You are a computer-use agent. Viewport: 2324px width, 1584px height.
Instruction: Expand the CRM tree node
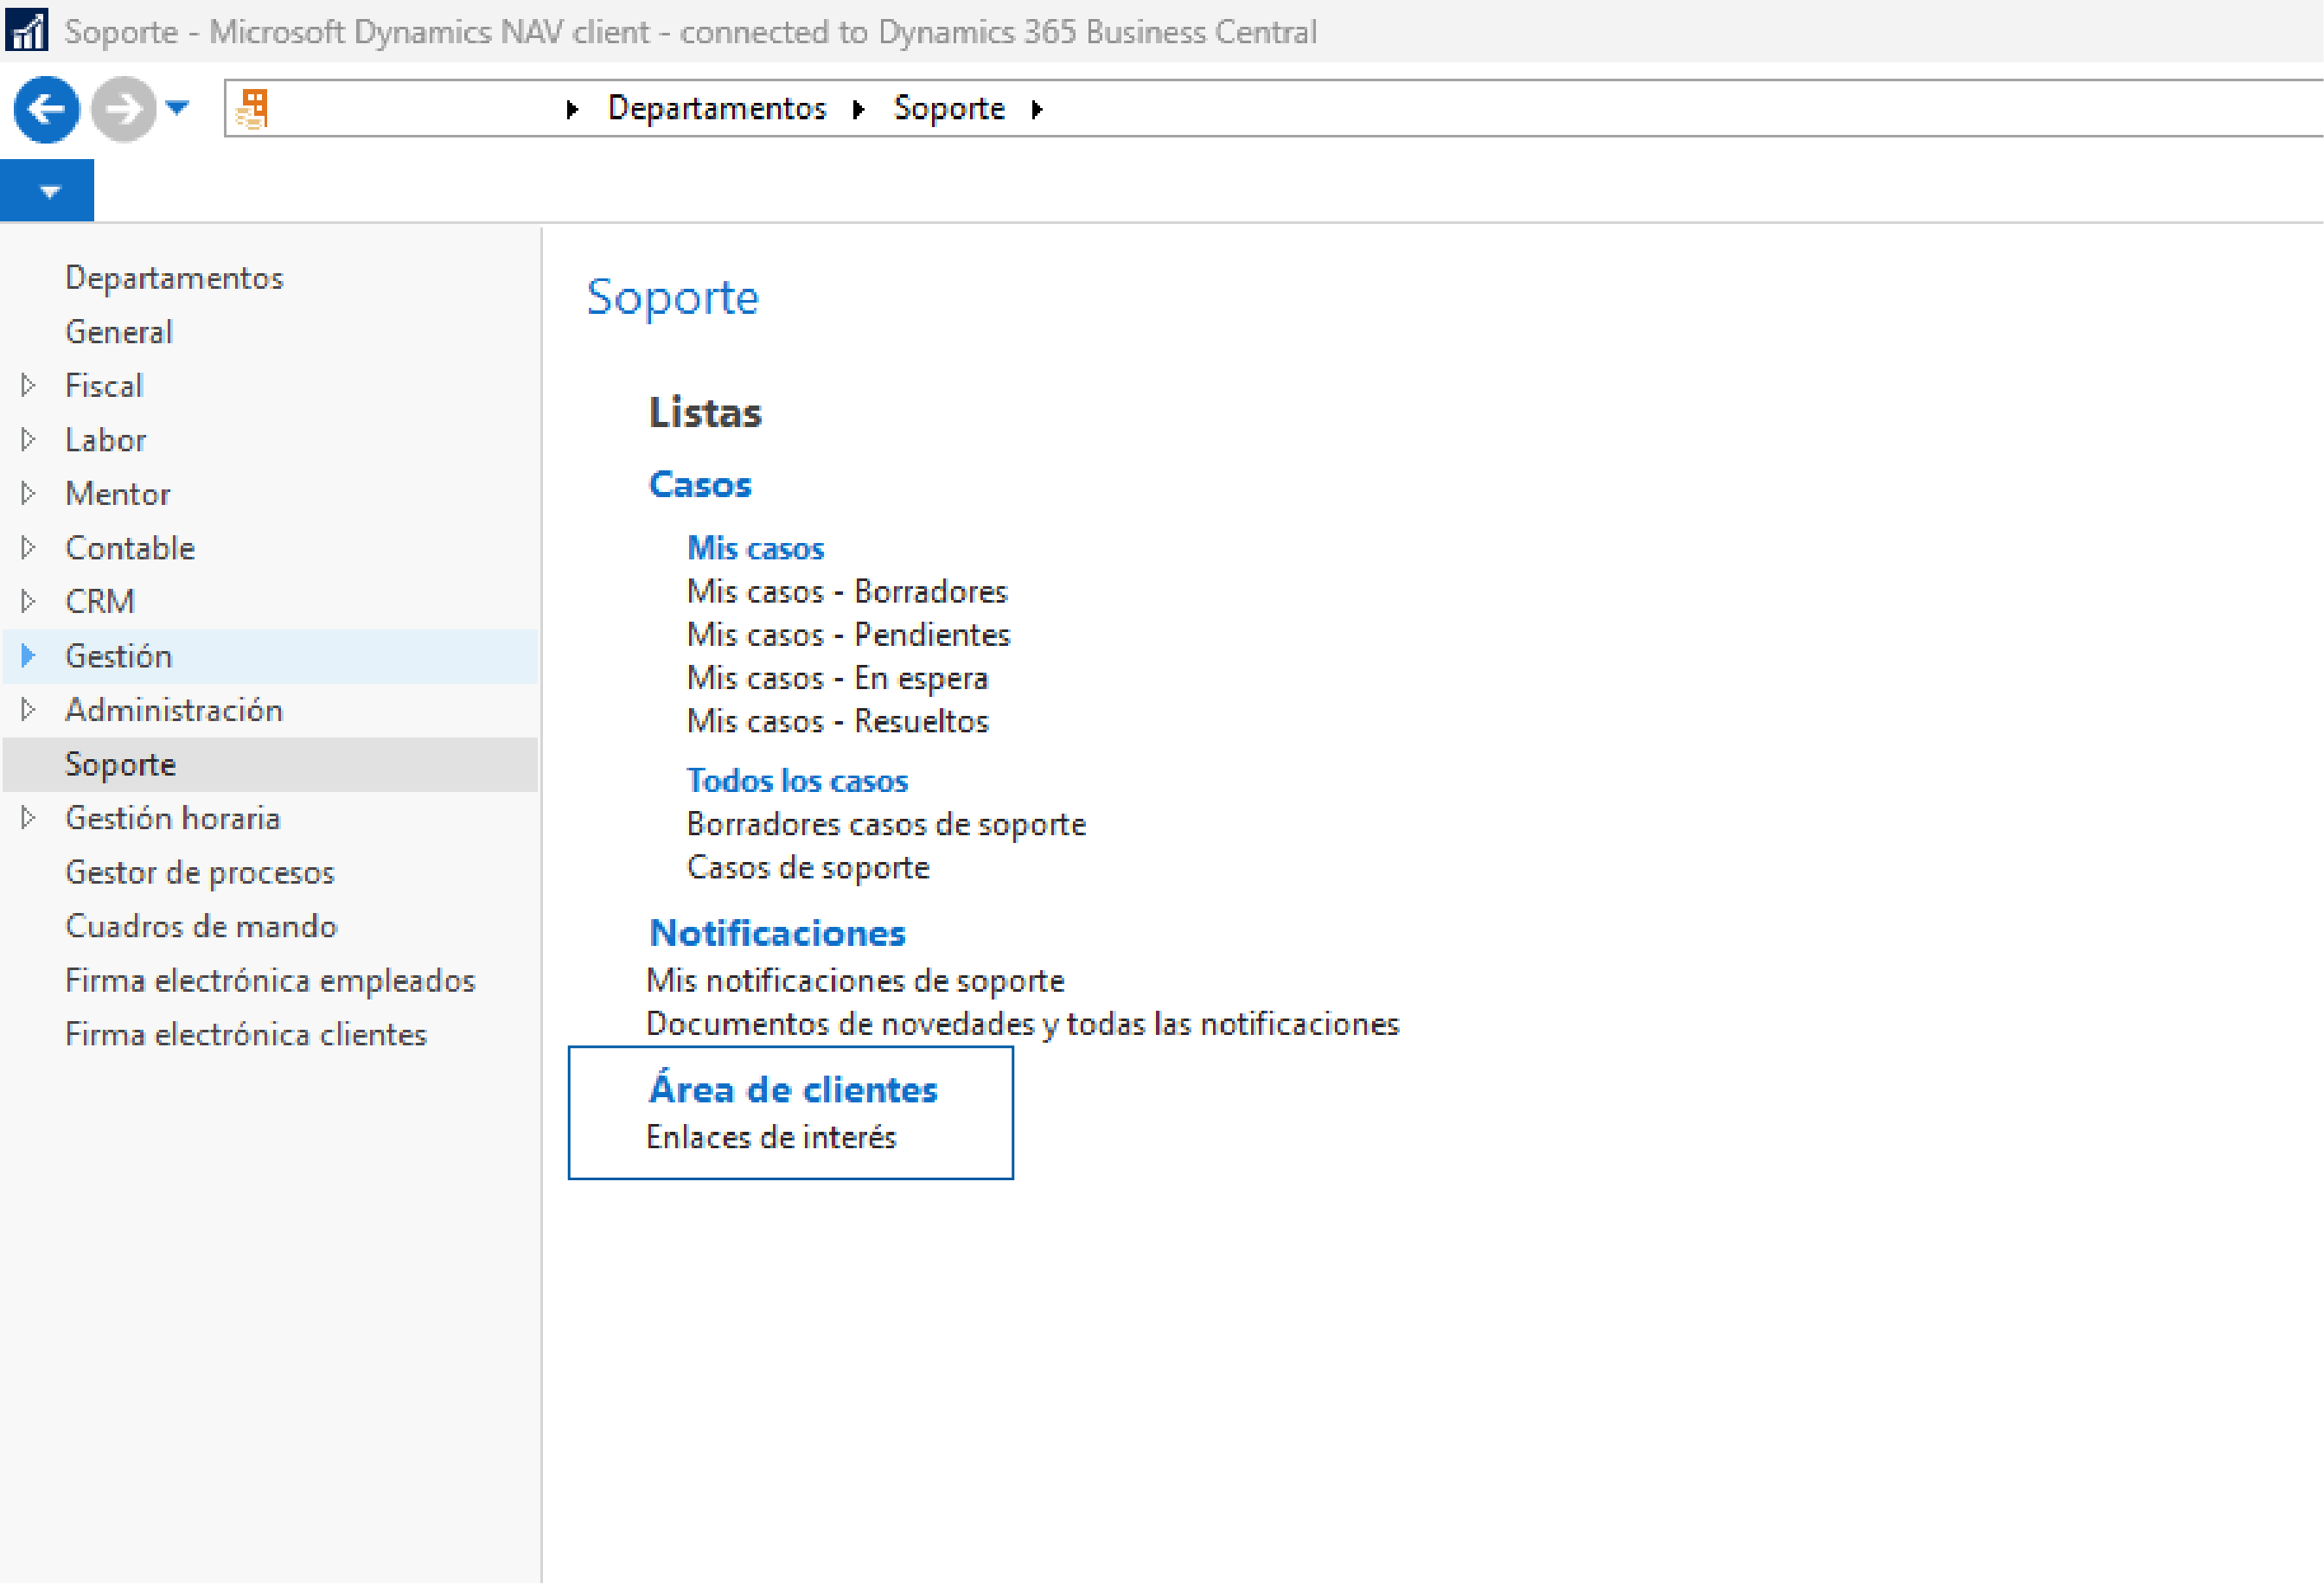(x=28, y=601)
